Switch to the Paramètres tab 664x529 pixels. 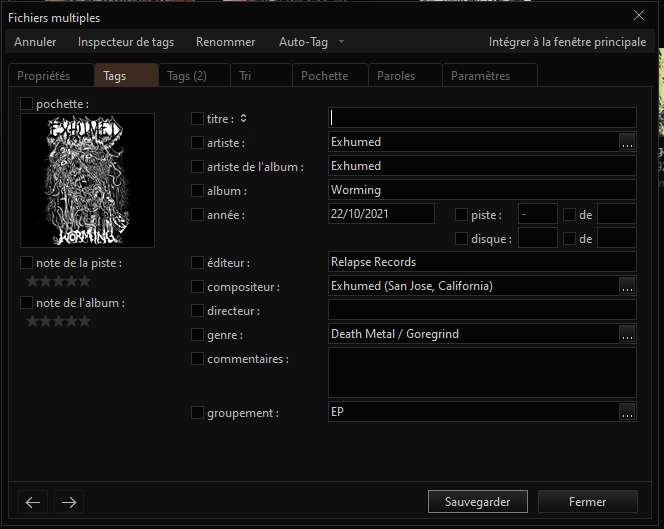[490, 75]
